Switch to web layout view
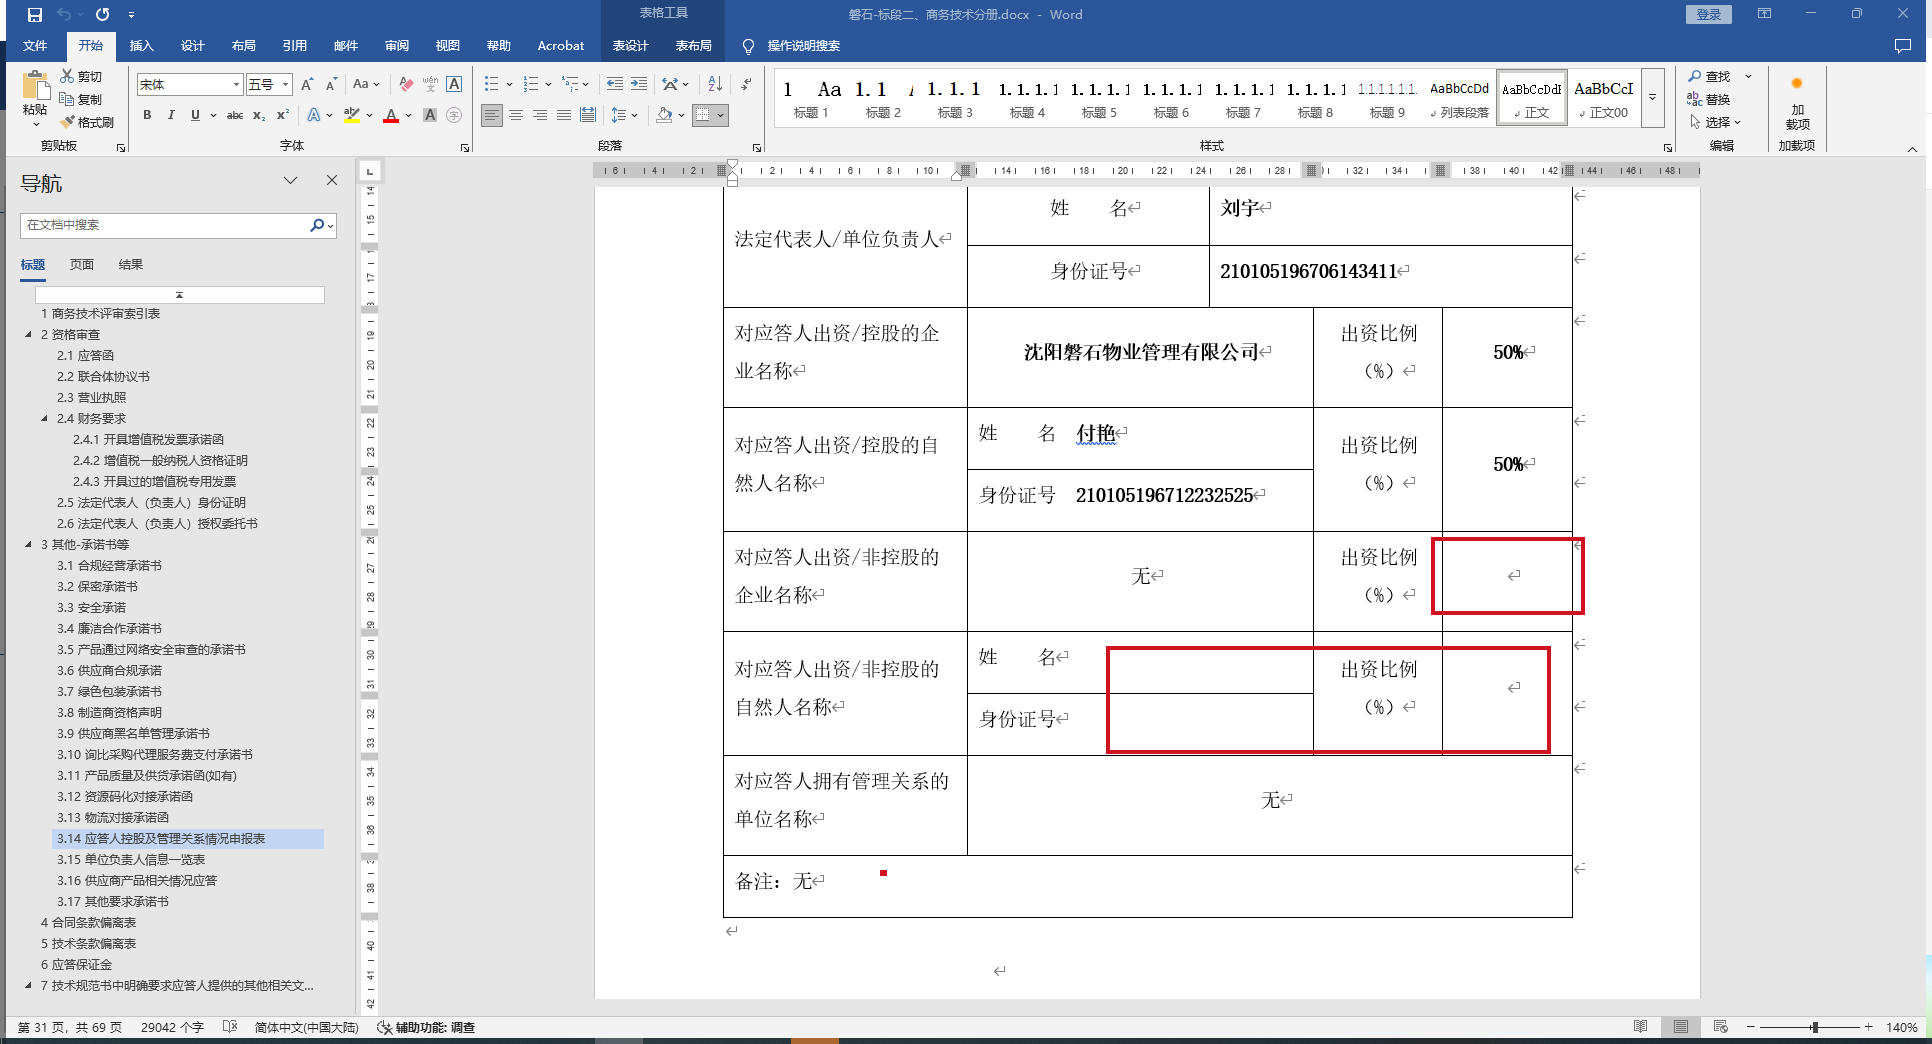The height and width of the screenshot is (1044, 1932). tap(1720, 1027)
